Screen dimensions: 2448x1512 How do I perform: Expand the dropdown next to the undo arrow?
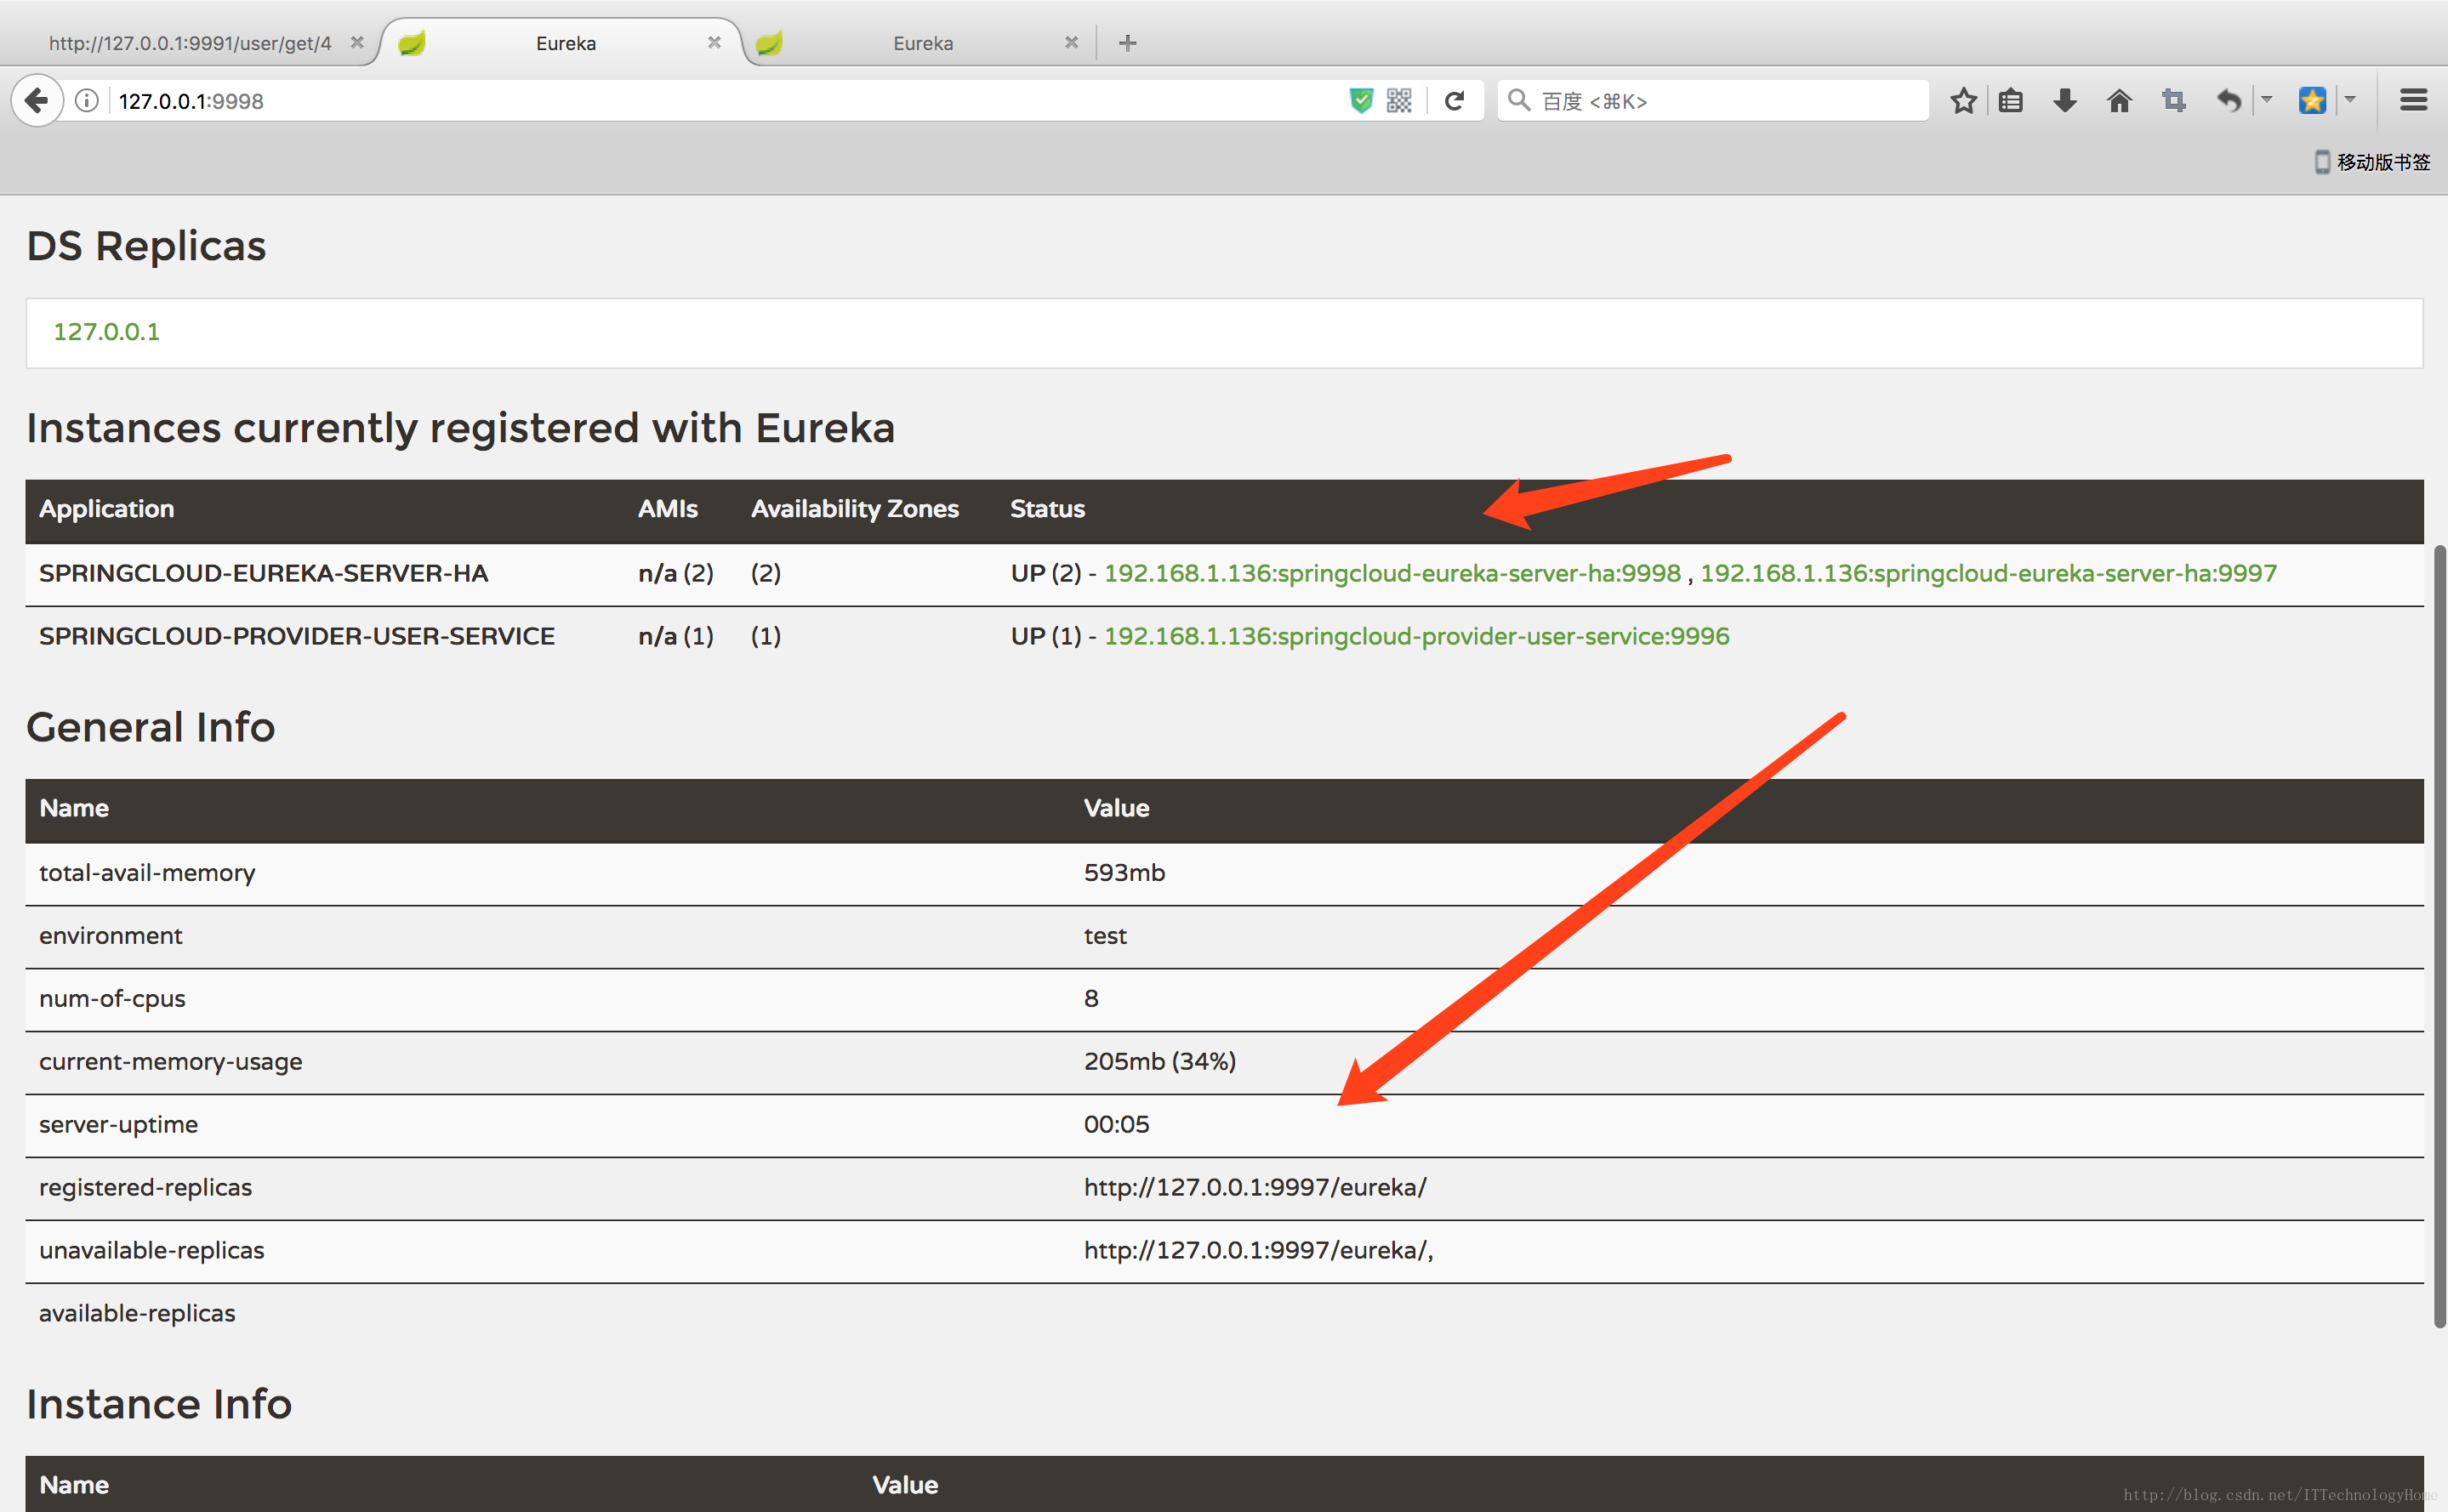point(2267,100)
